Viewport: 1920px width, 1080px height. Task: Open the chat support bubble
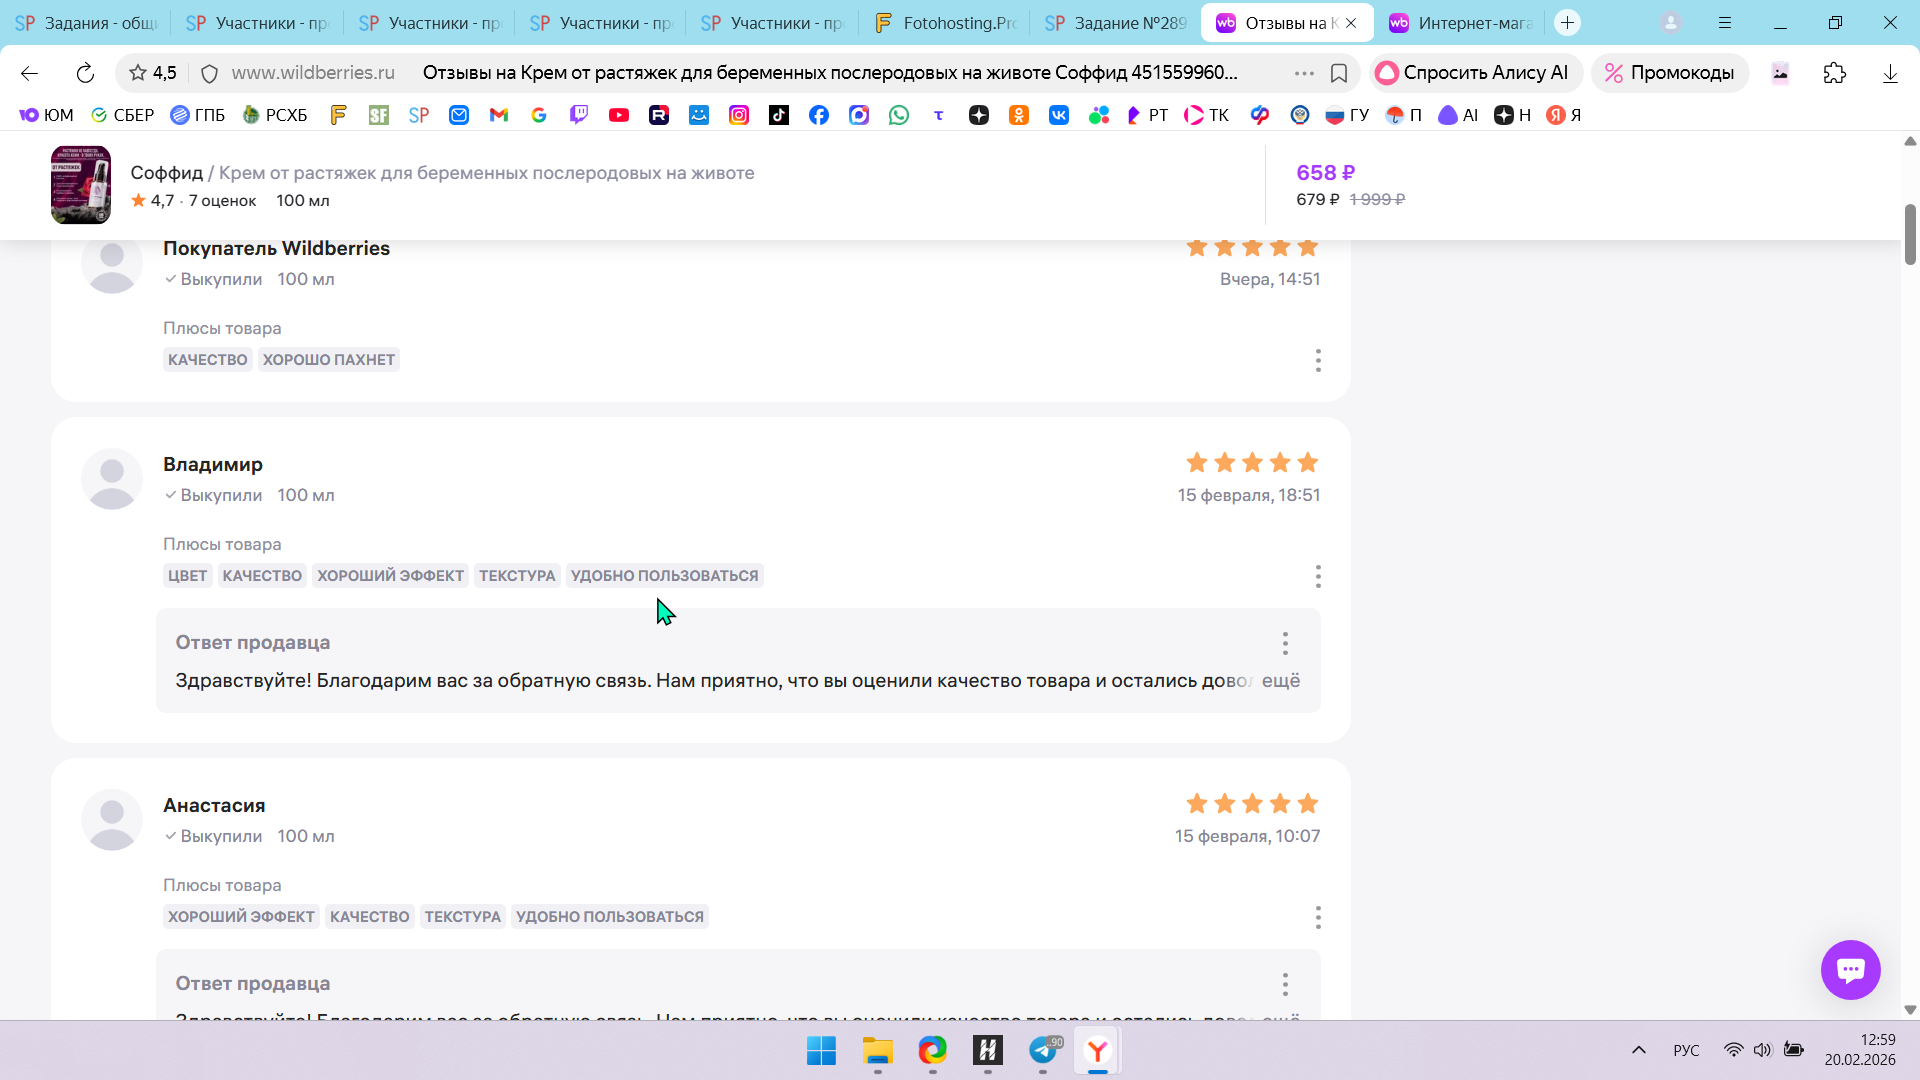pyautogui.click(x=1850, y=969)
